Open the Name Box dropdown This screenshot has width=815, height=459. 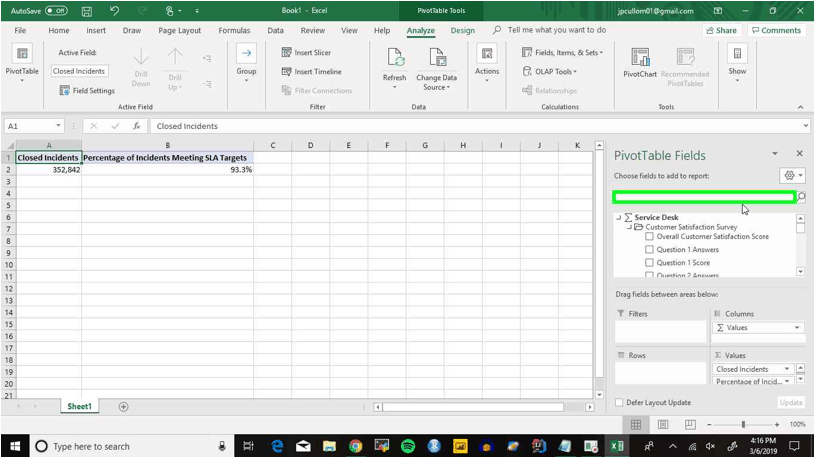(58, 126)
